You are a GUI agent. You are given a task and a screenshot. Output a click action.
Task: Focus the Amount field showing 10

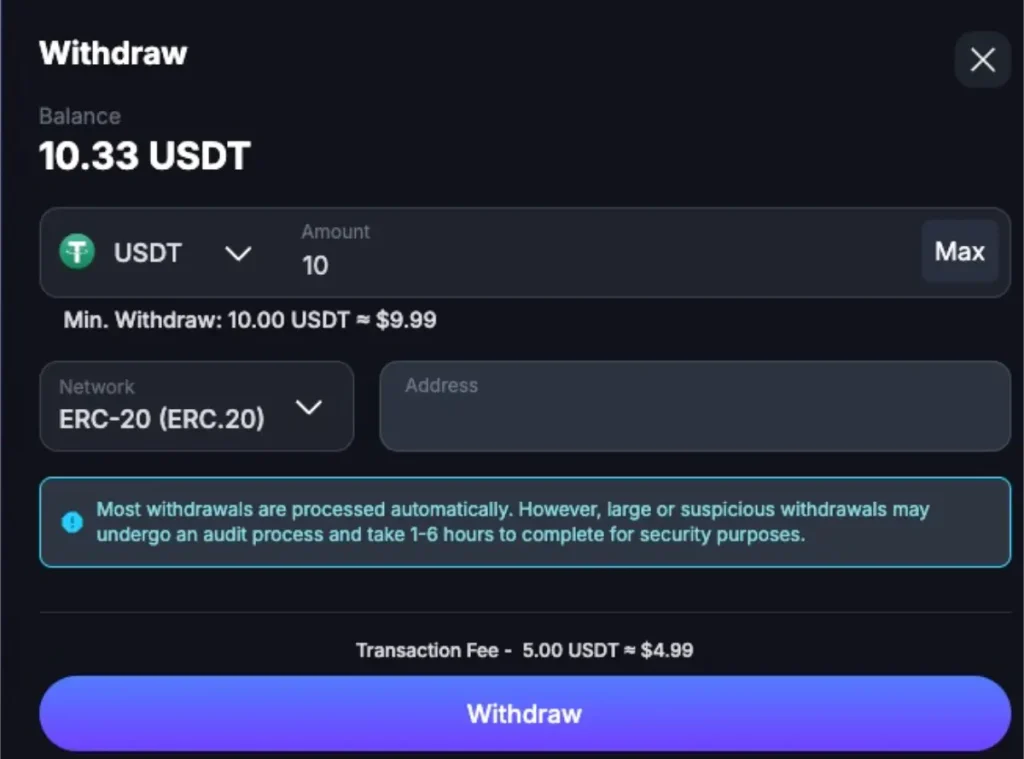[600, 265]
